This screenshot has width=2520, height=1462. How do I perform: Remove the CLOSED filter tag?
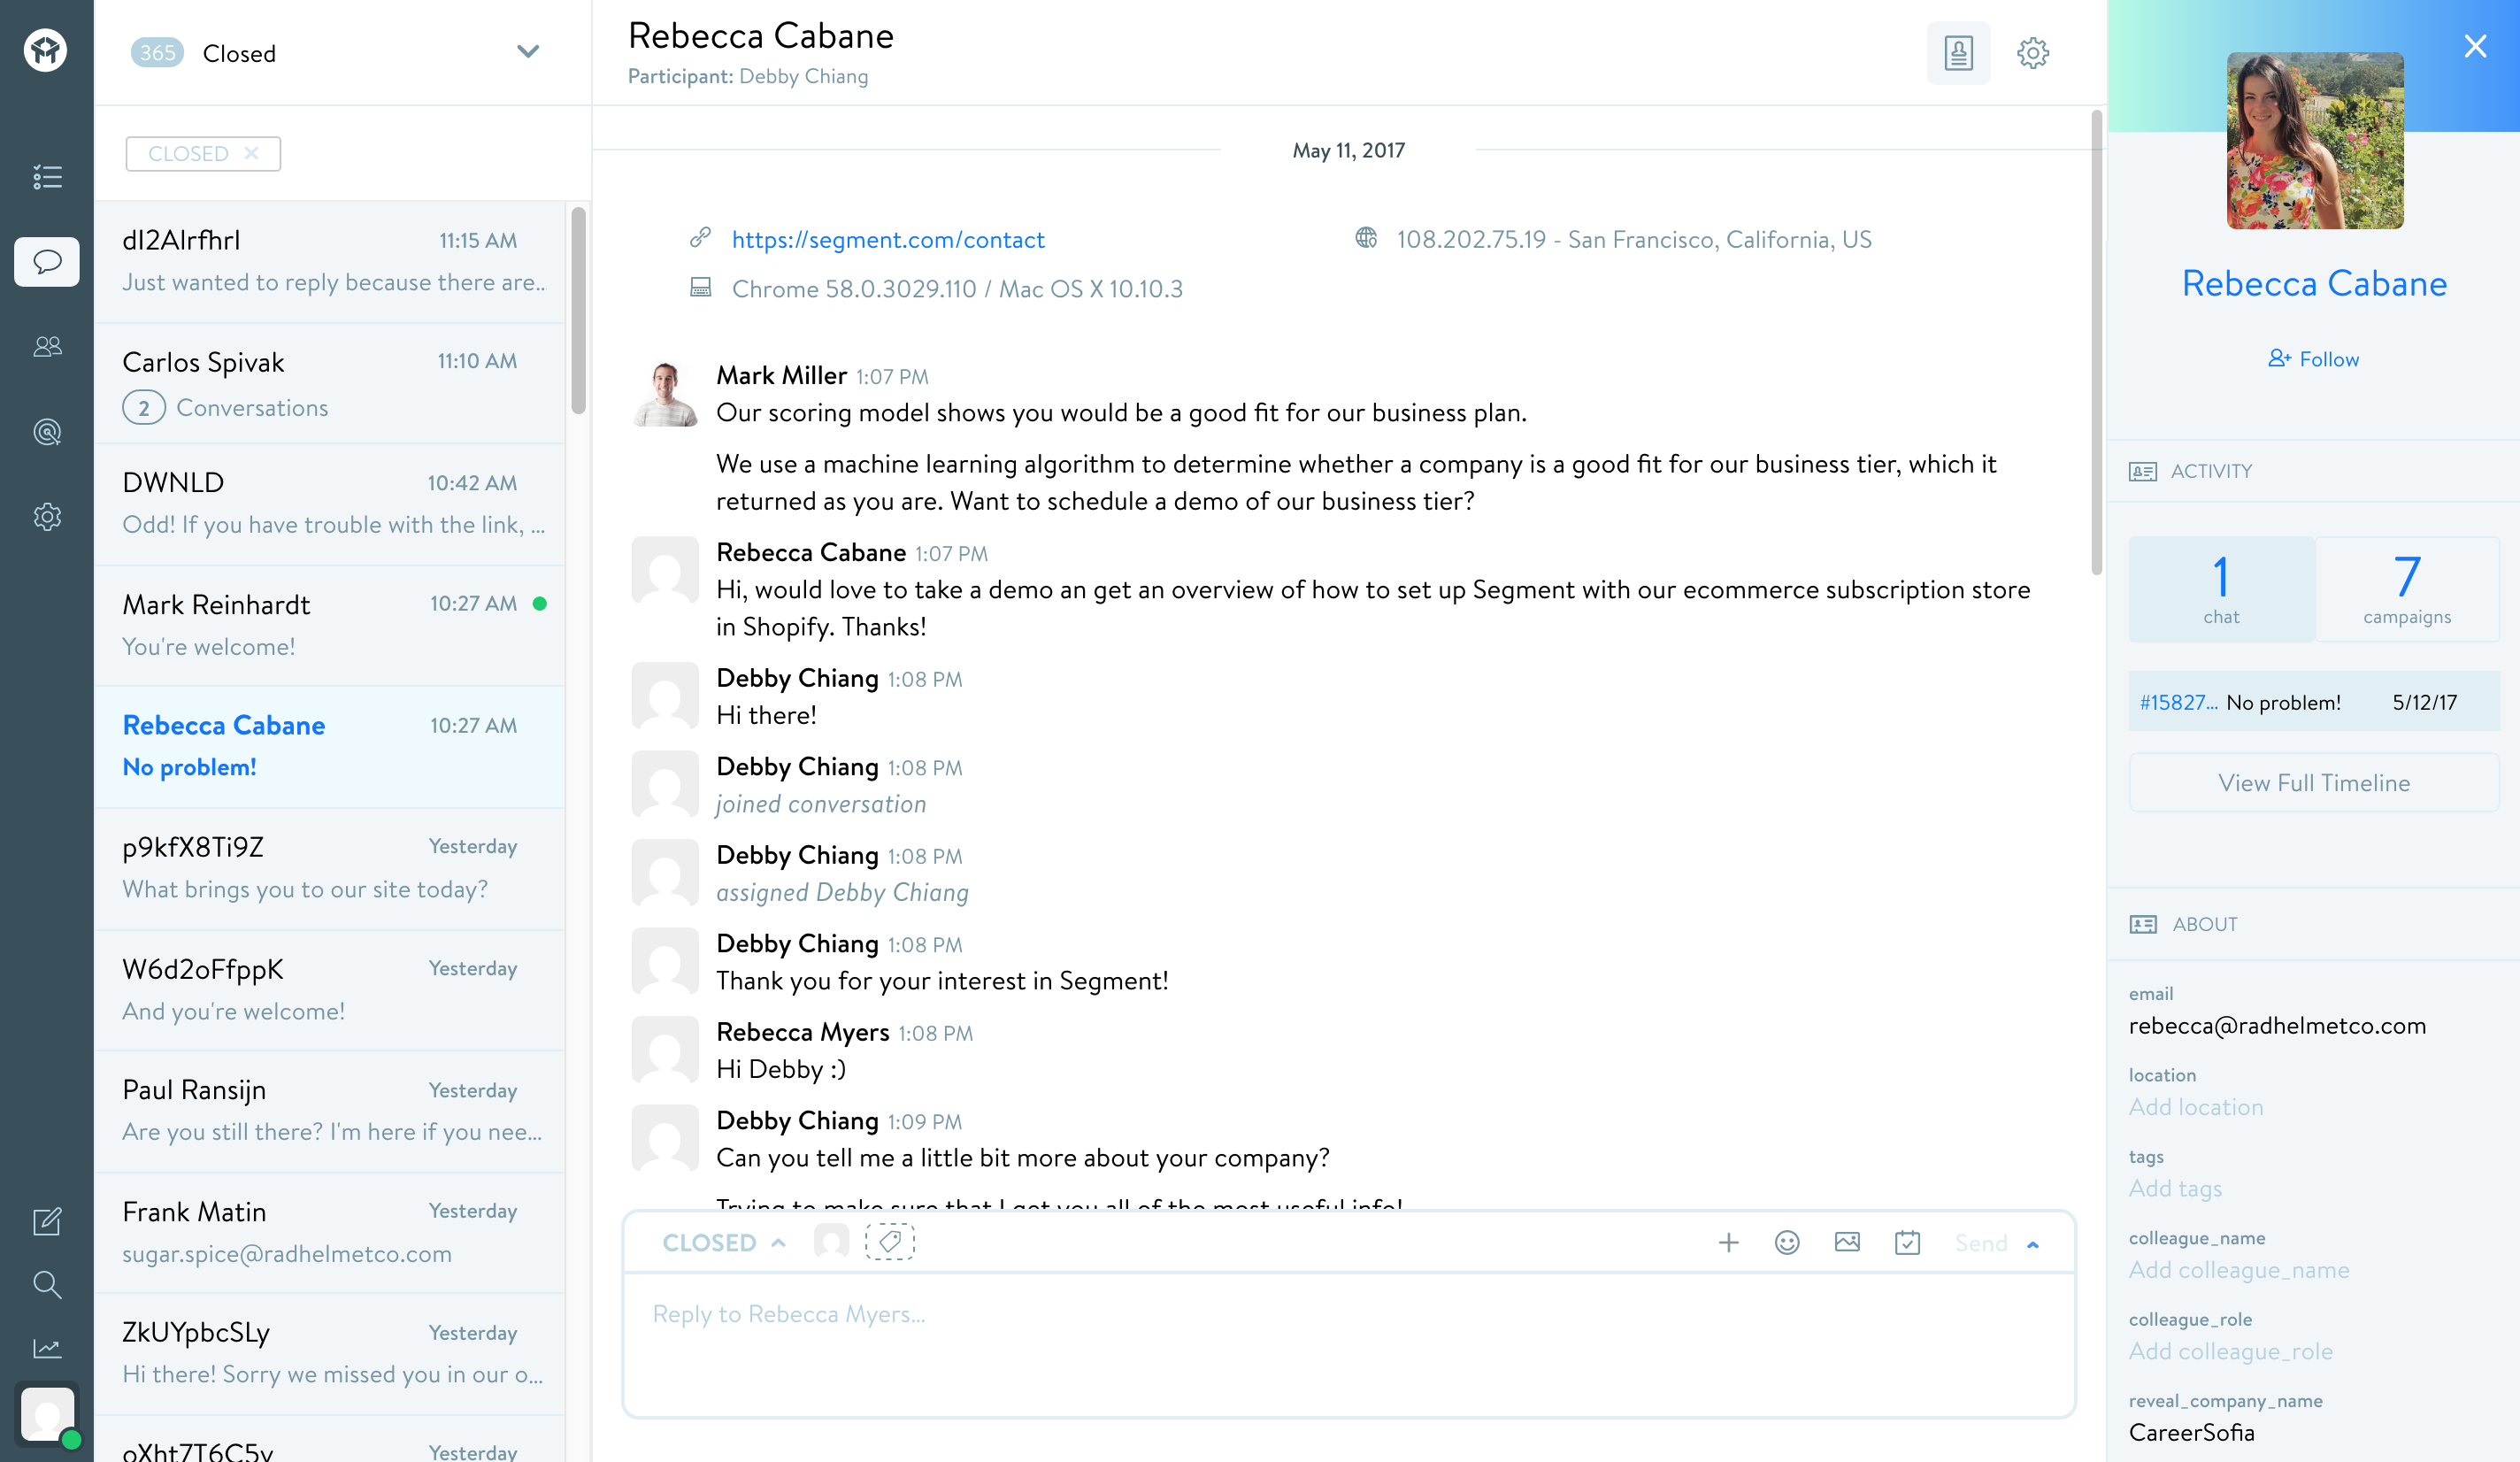tap(251, 153)
